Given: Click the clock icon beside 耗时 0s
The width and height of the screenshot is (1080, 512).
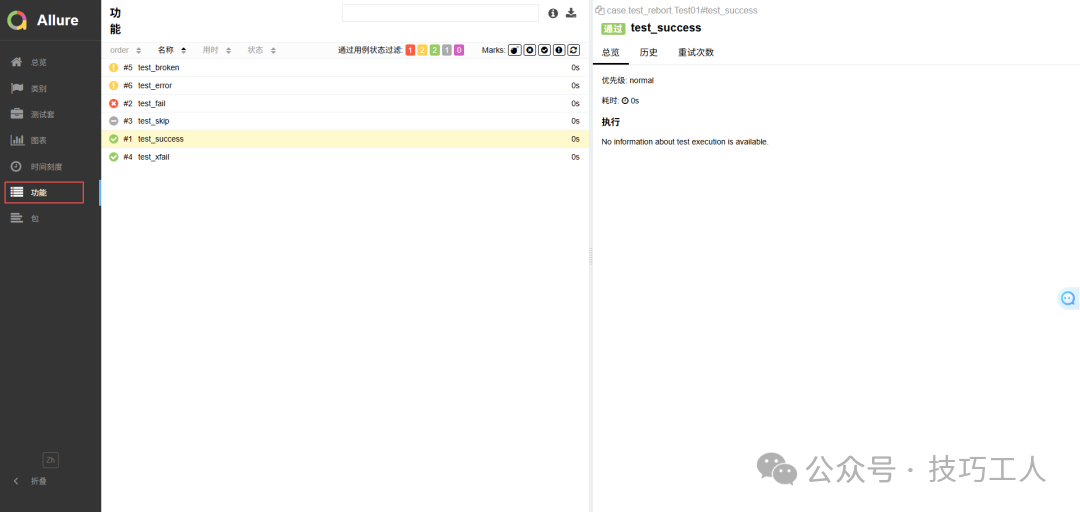Looking at the screenshot, I should pyautogui.click(x=625, y=101).
